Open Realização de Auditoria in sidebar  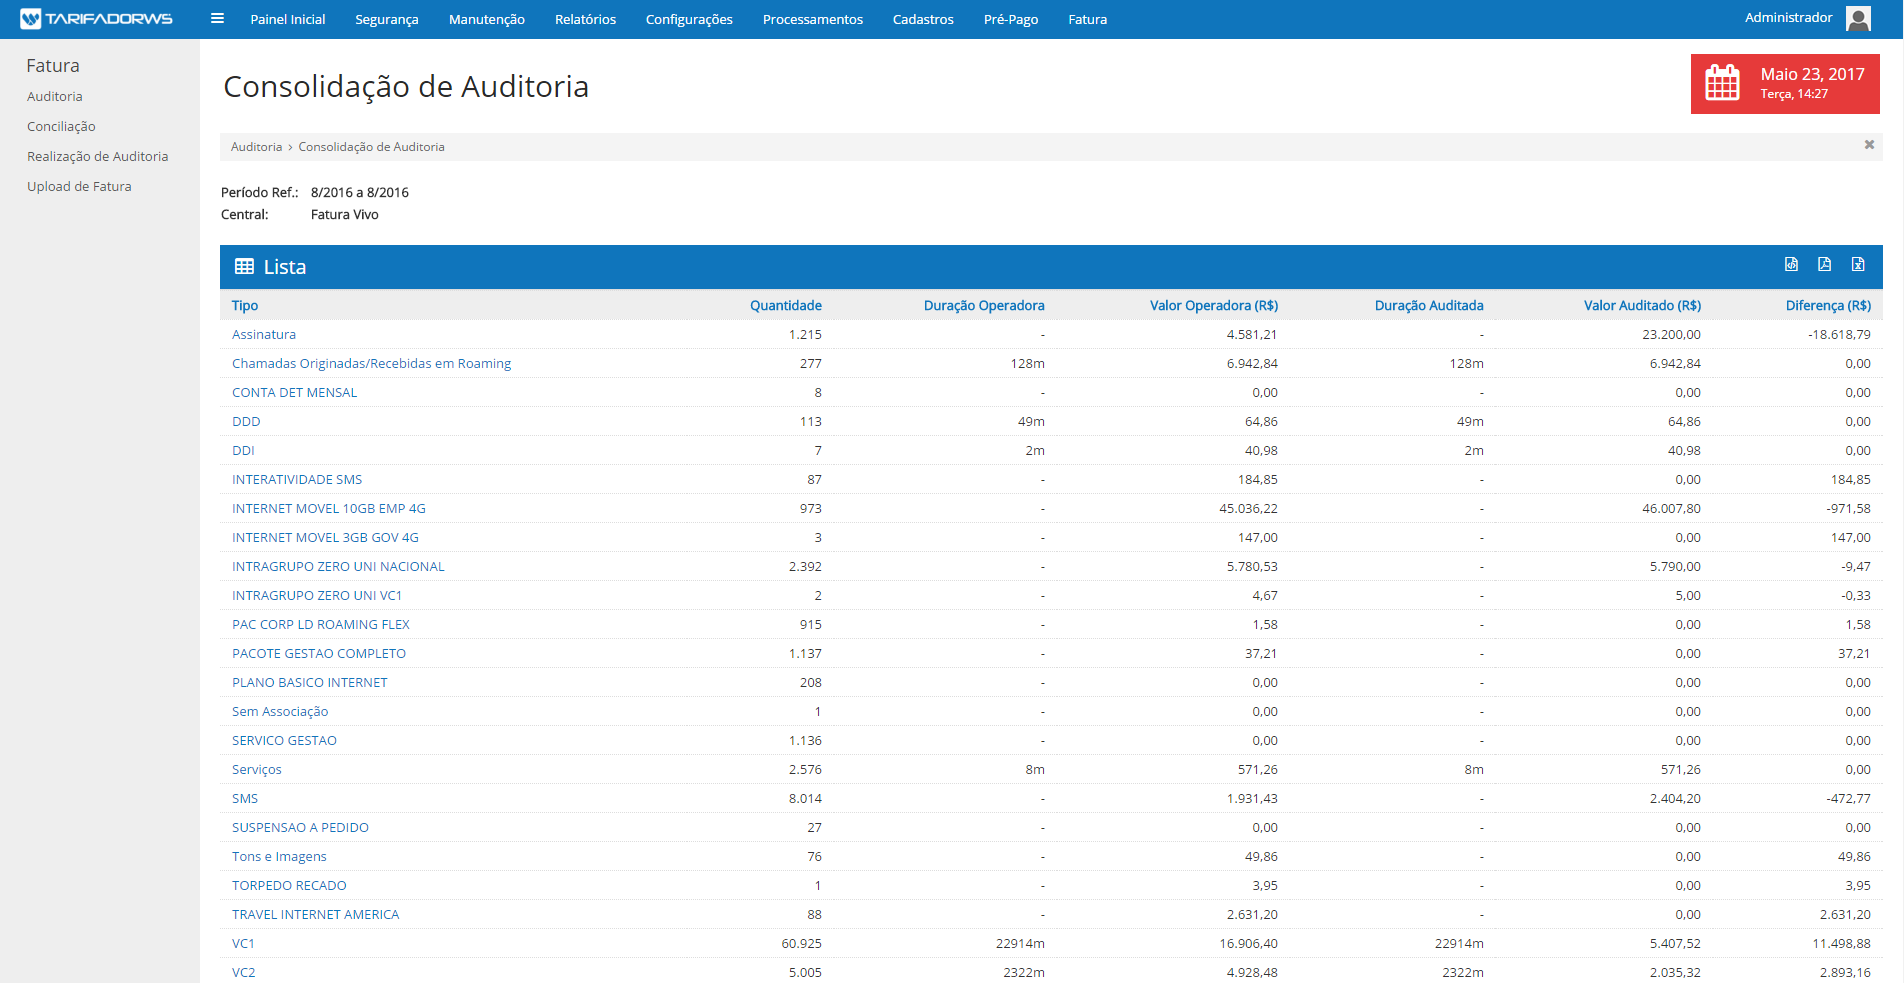(x=98, y=156)
